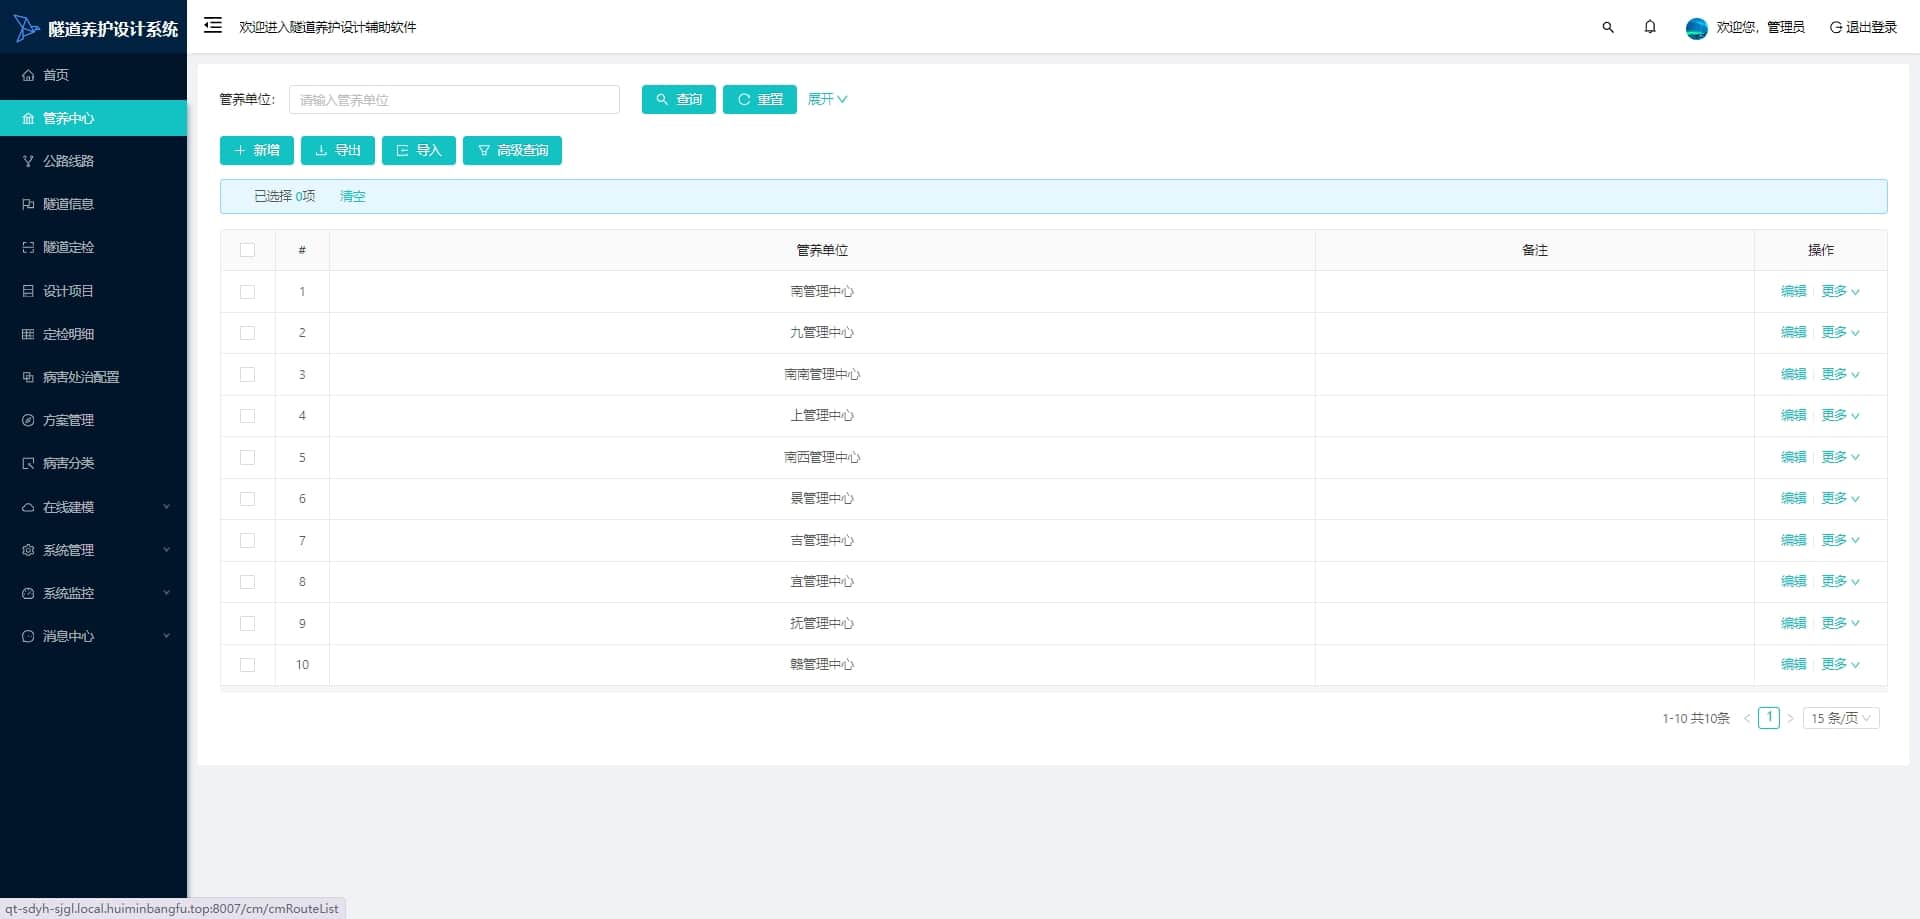Open 更多 dropdown for row 6 景管理中心

(1840, 498)
